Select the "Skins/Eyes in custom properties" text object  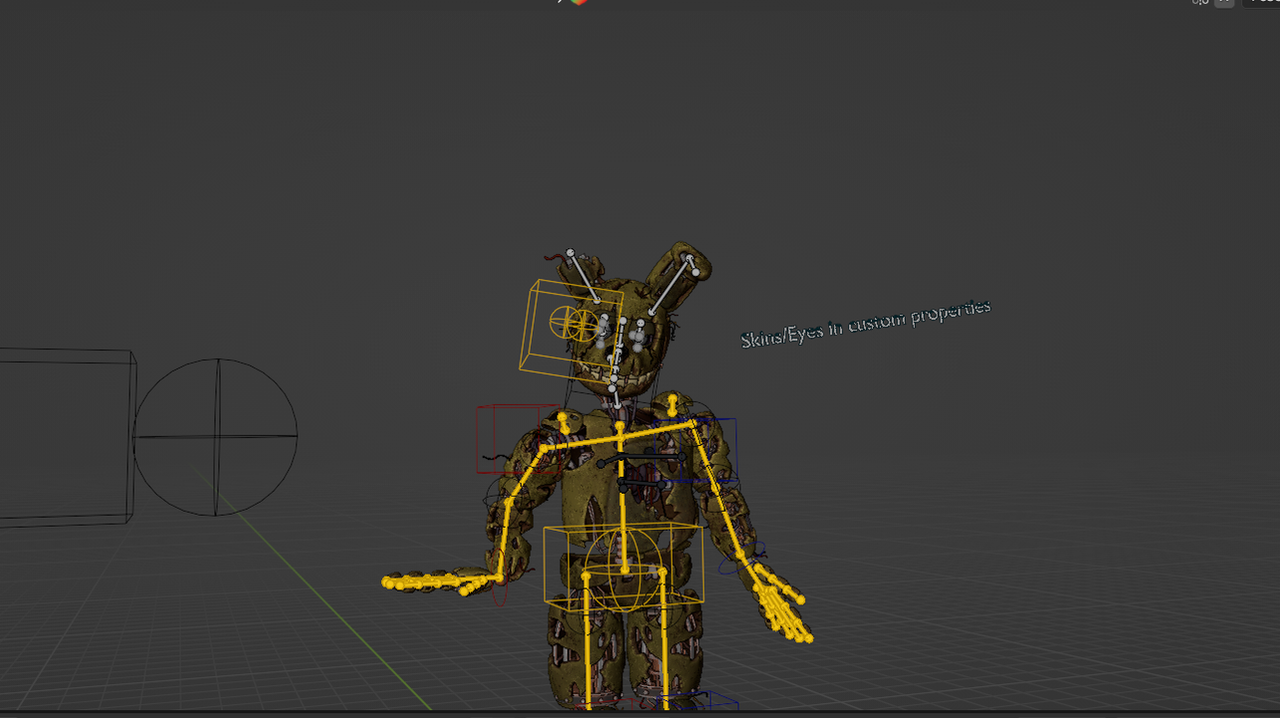(x=866, y=323)
